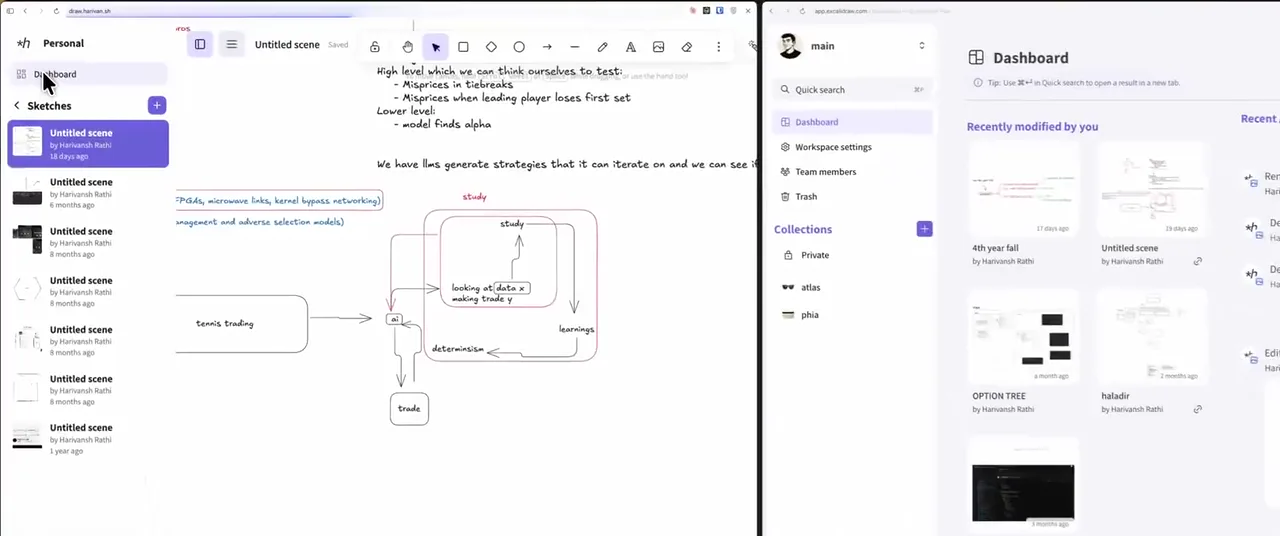Screen dimensions: 1280x536
Task: Activate the Eraser tool
Action: click(687, 47)
